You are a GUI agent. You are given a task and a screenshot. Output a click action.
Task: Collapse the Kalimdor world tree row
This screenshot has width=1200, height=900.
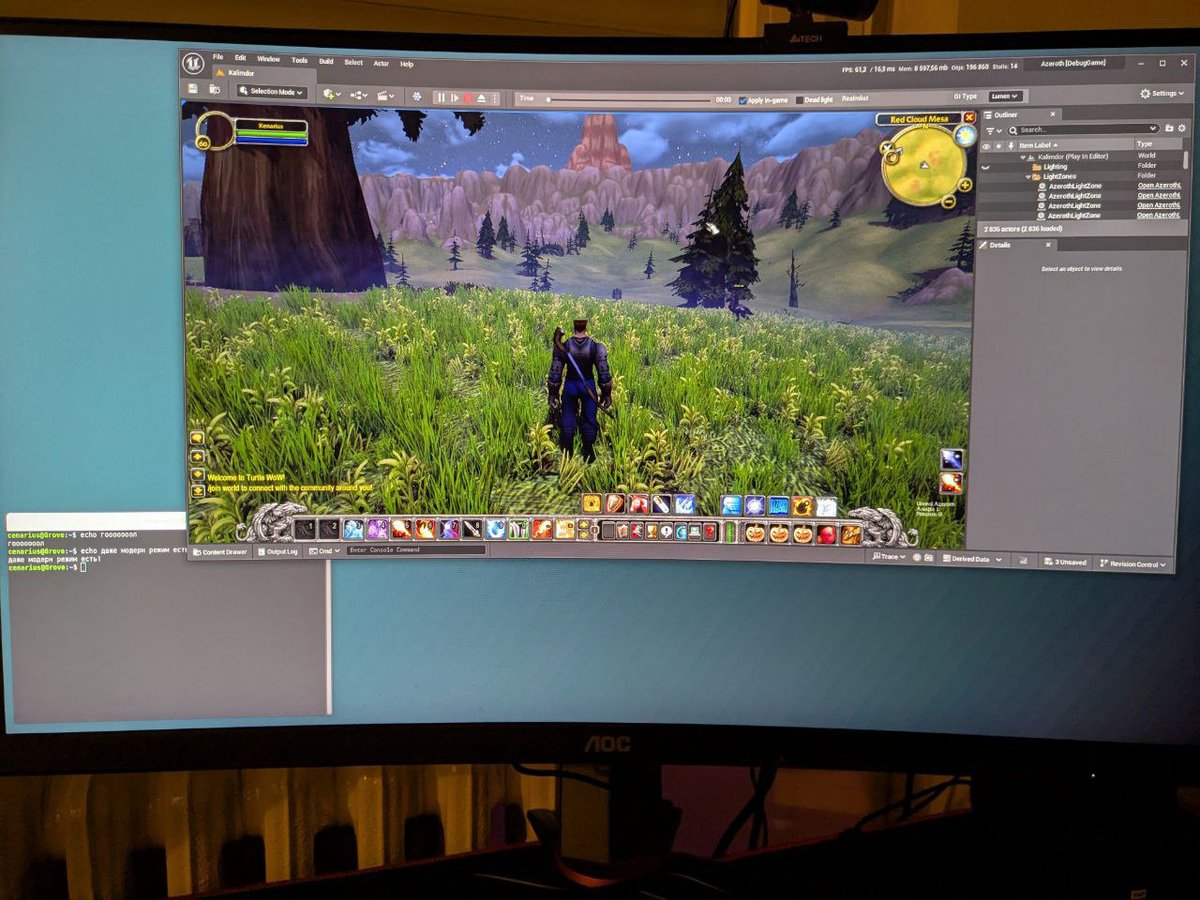[1023, 157]
